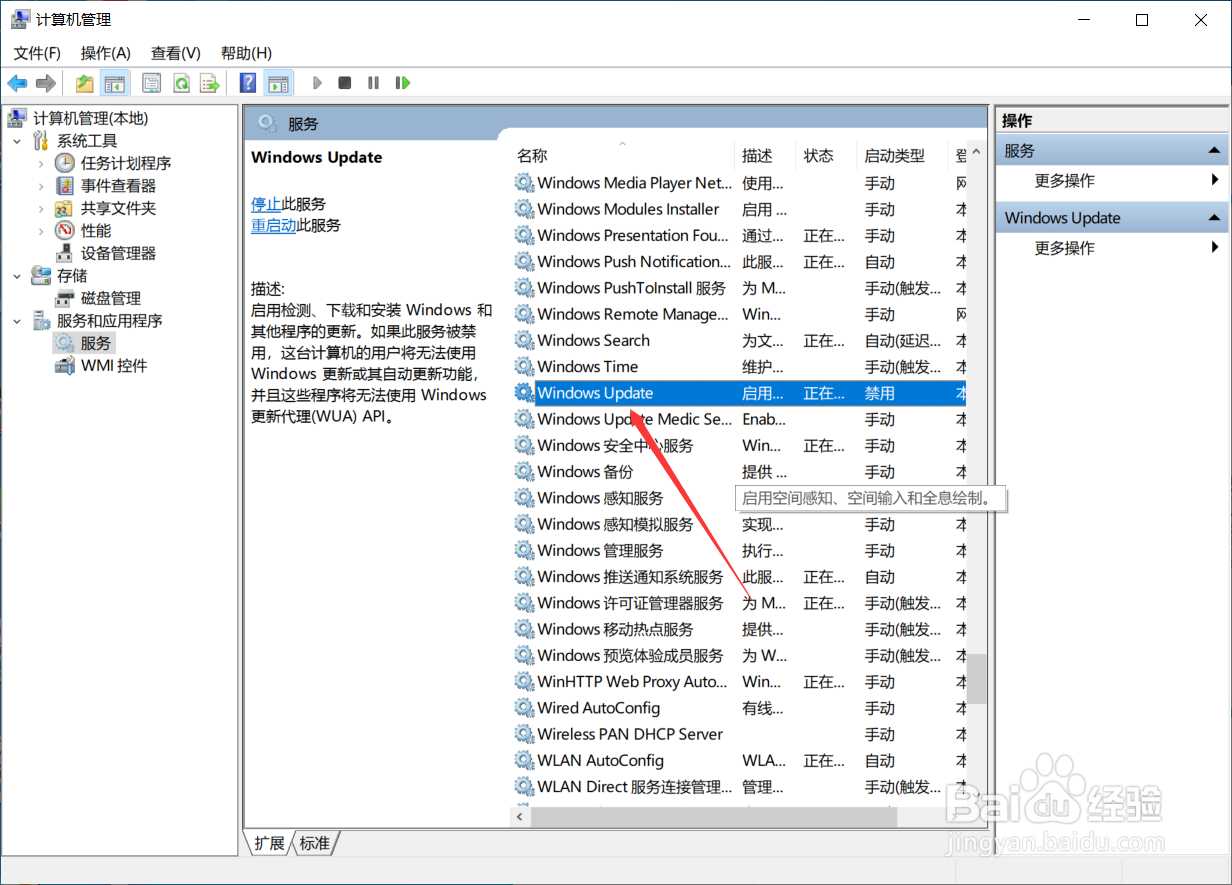Screen dimensions: 1232x885
Task: Sort by the 描述 column header
Action: (765, 156)
